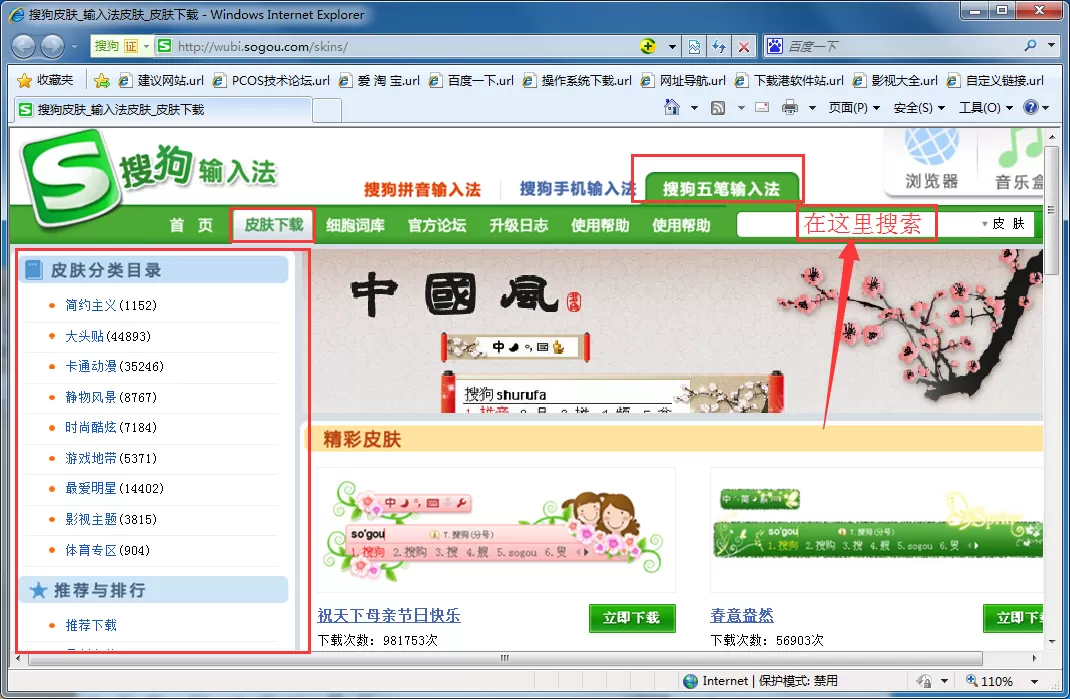
Task: Go back with the browser Back arrow
Action: tap(23, 46)
